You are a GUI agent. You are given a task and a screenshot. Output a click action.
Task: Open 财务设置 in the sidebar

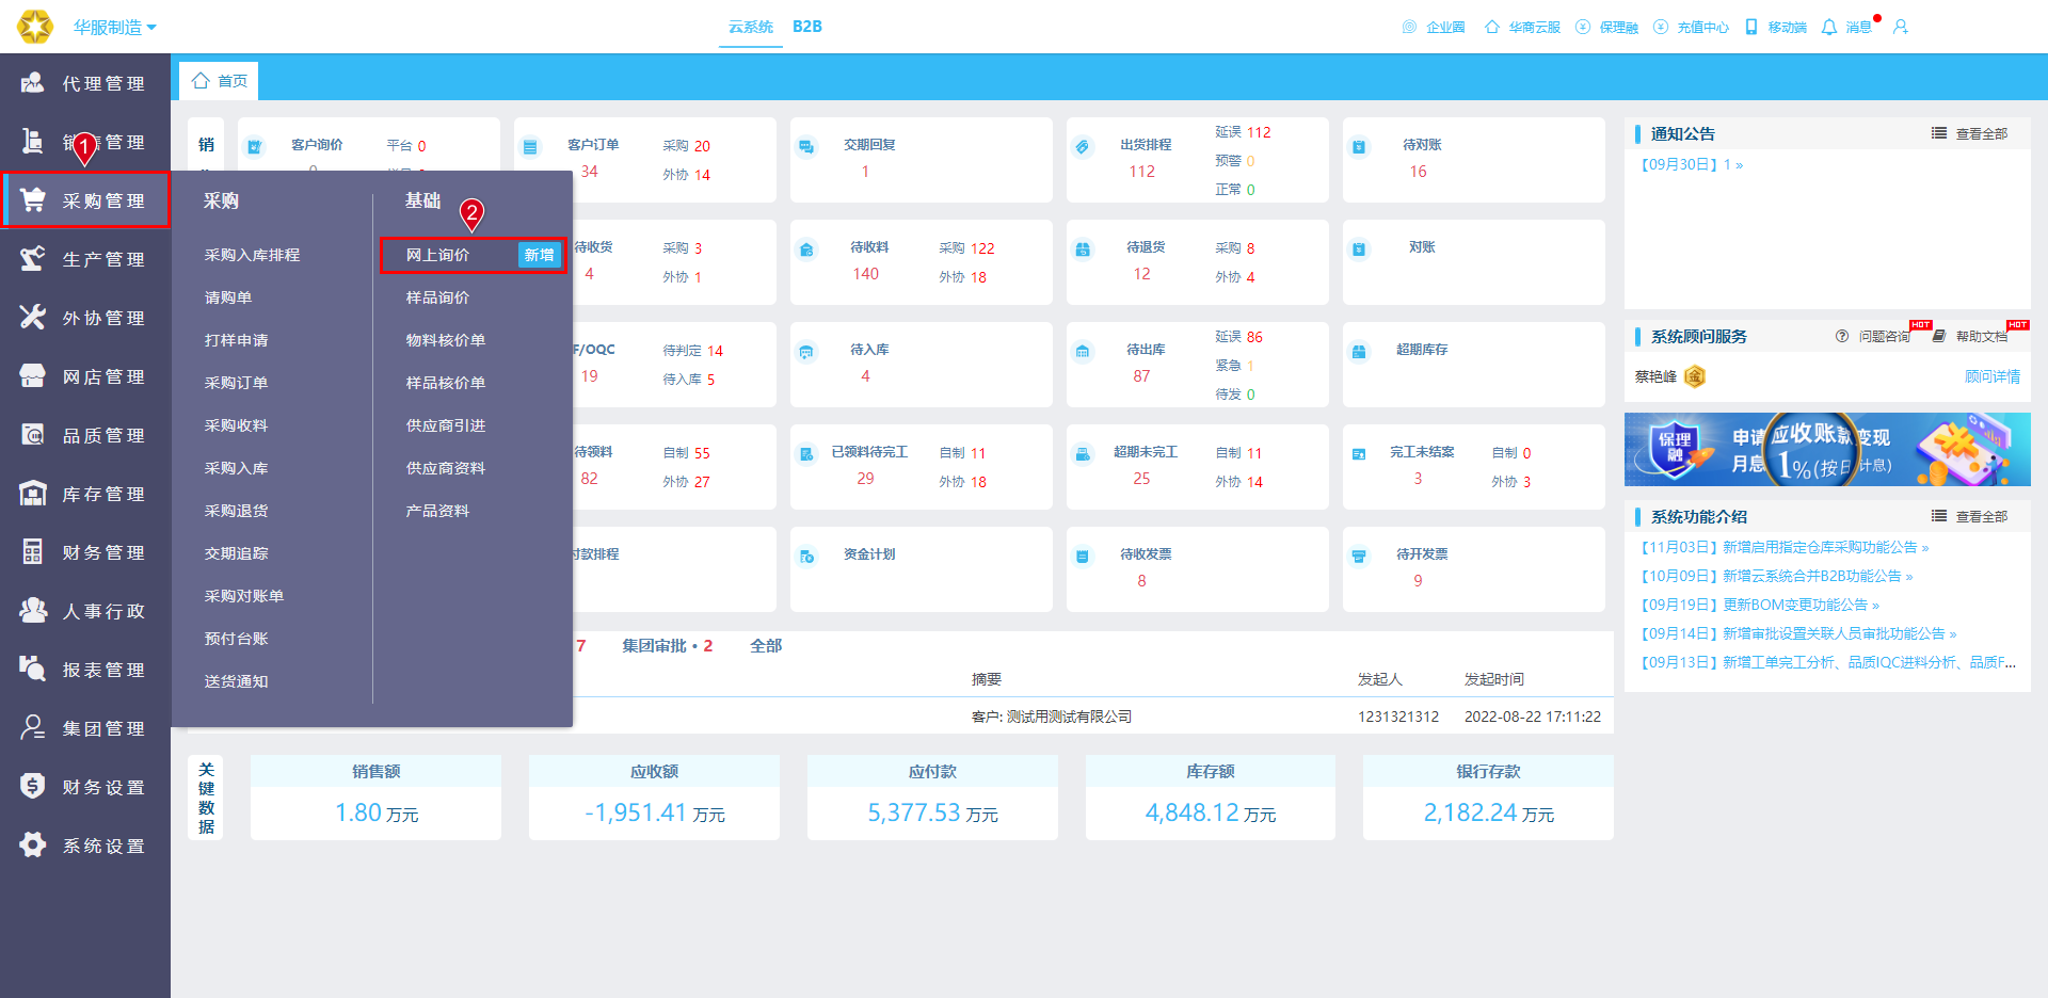pos(85,787)
